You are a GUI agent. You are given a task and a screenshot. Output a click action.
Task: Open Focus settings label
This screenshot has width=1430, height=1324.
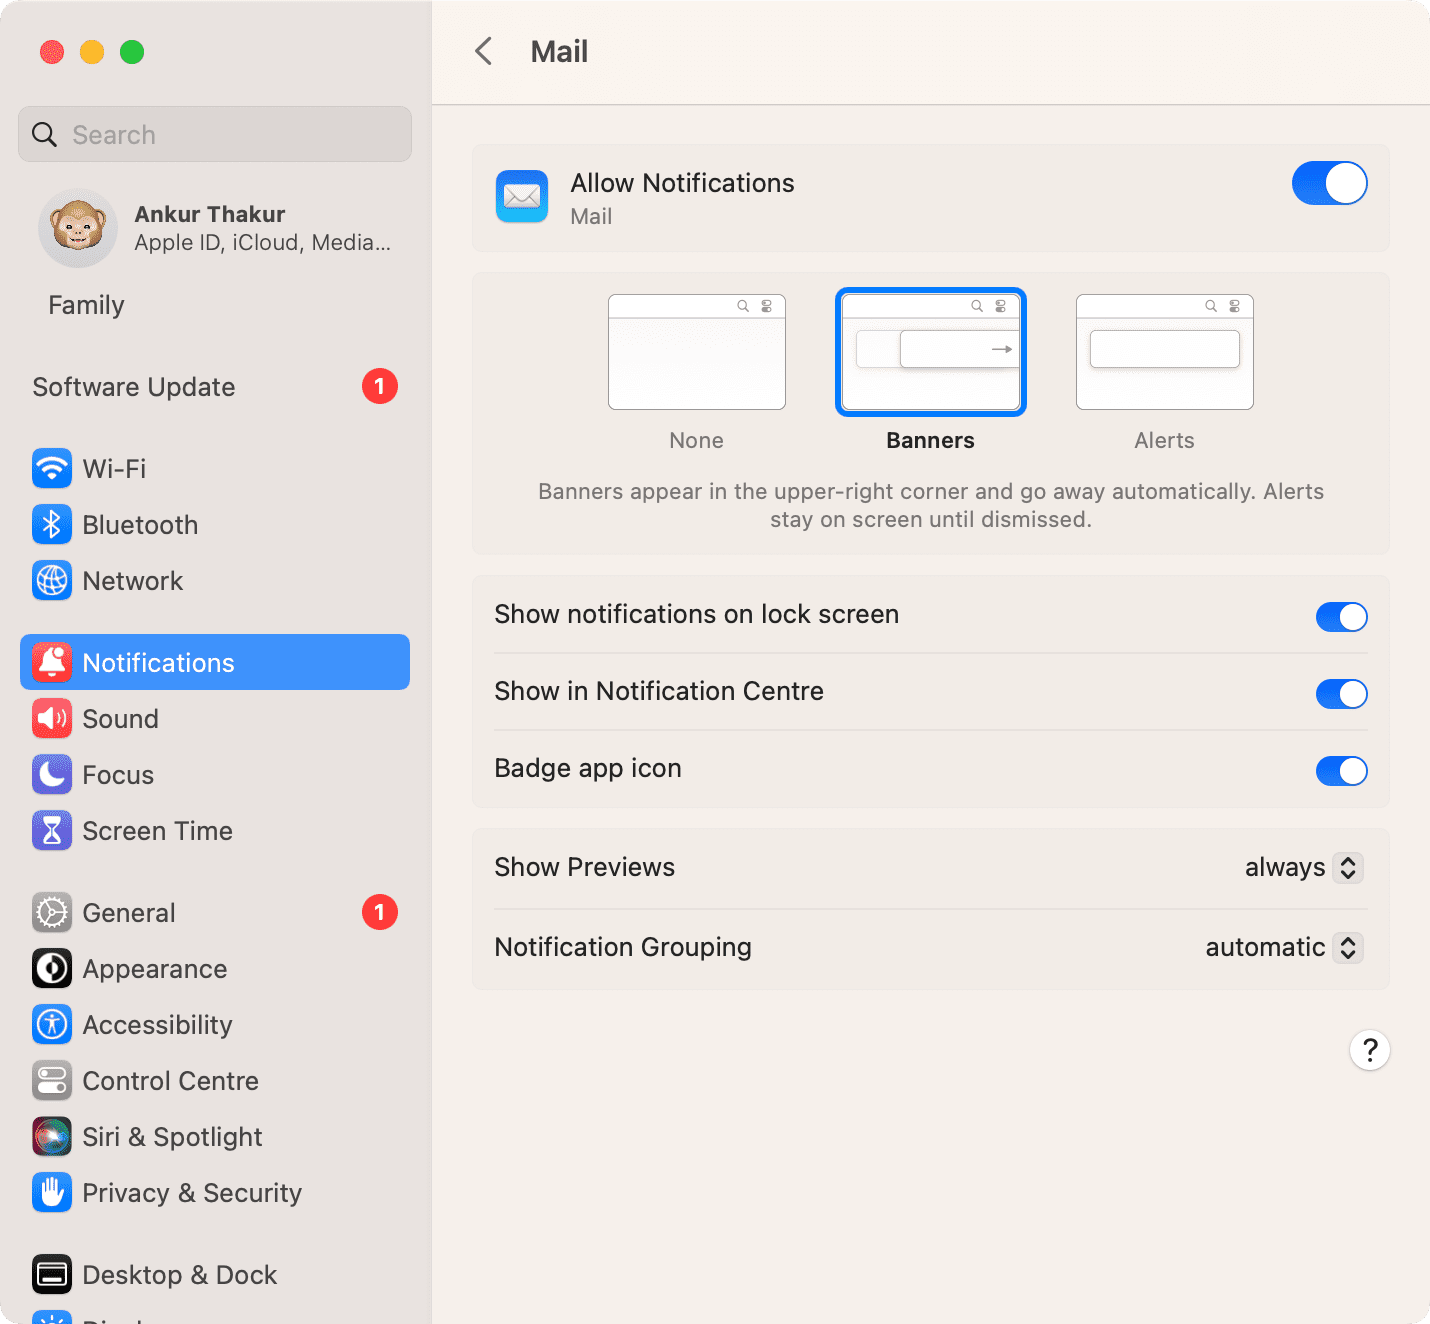coord(118,775)
